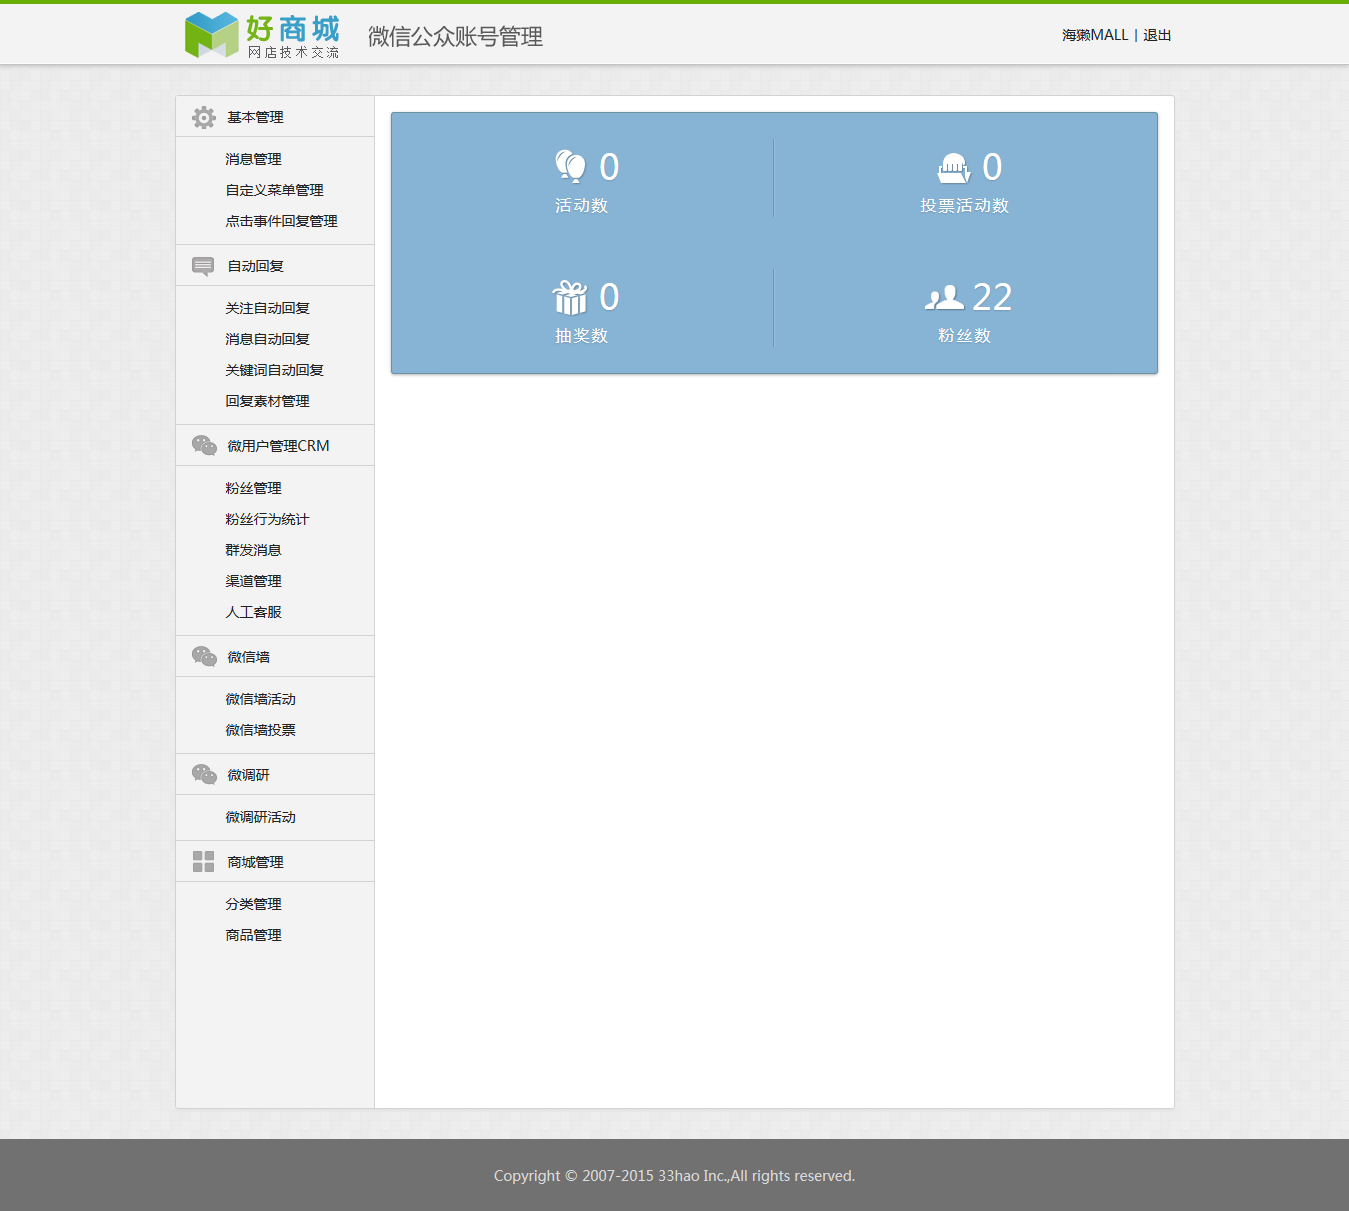Click the balloon icon for 活动数

pos(571,166)
